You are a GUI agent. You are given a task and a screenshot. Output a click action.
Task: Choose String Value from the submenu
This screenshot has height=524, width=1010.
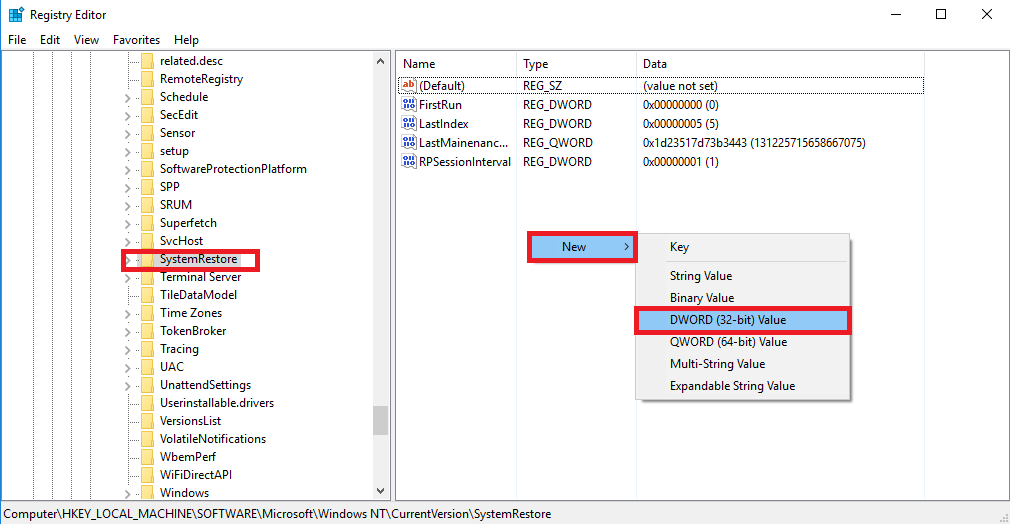click(x=743, y=276)
